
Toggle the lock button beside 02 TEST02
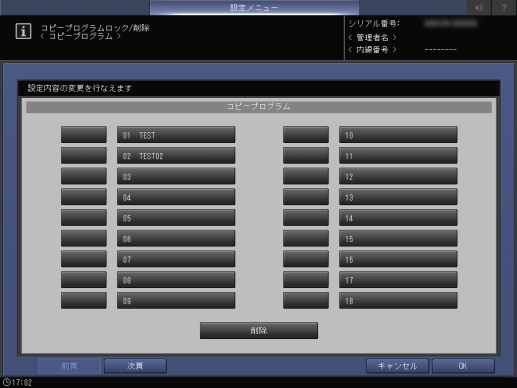(x=84, y=155)
